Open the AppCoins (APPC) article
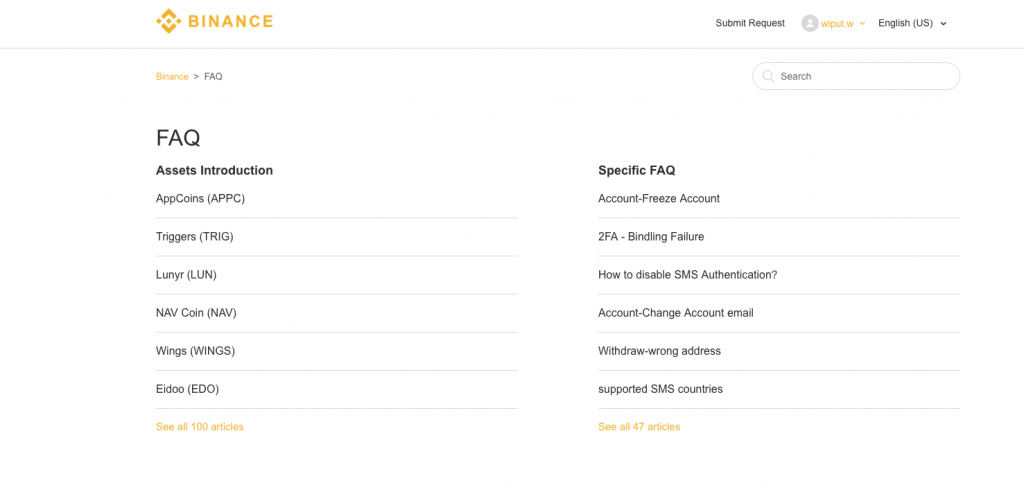Viewport: 1024px width, 503px height. tap(200, 199)
